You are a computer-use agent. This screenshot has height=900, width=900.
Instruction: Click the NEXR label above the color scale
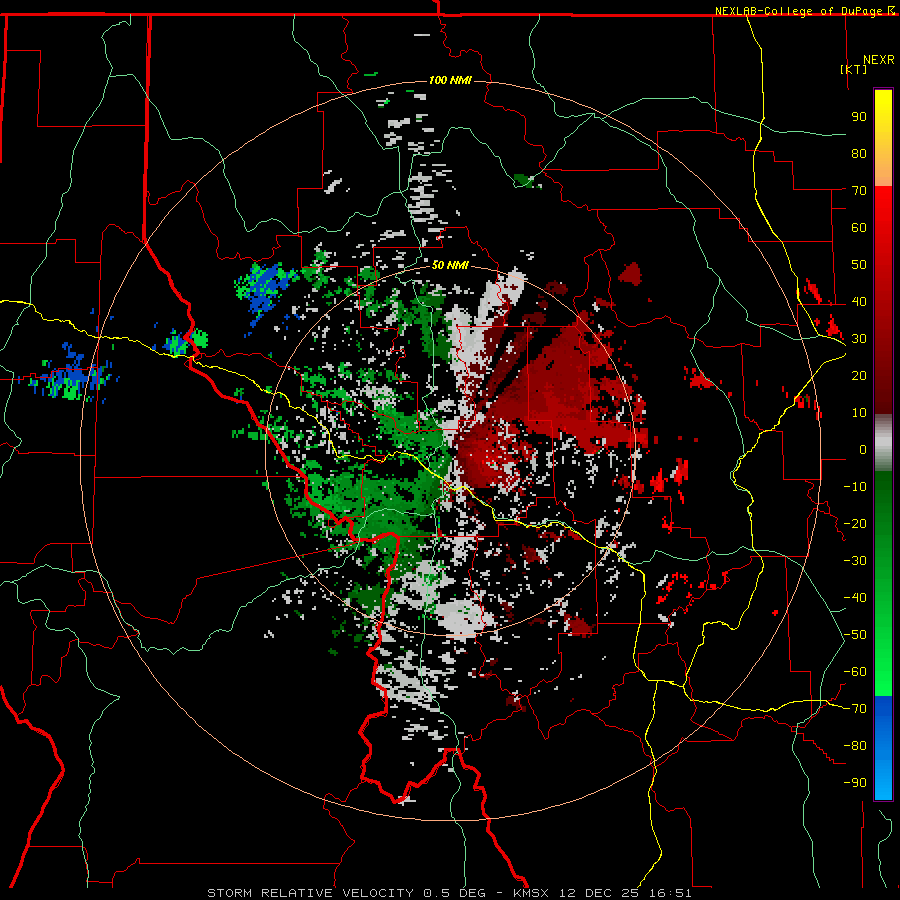point(879,60)
